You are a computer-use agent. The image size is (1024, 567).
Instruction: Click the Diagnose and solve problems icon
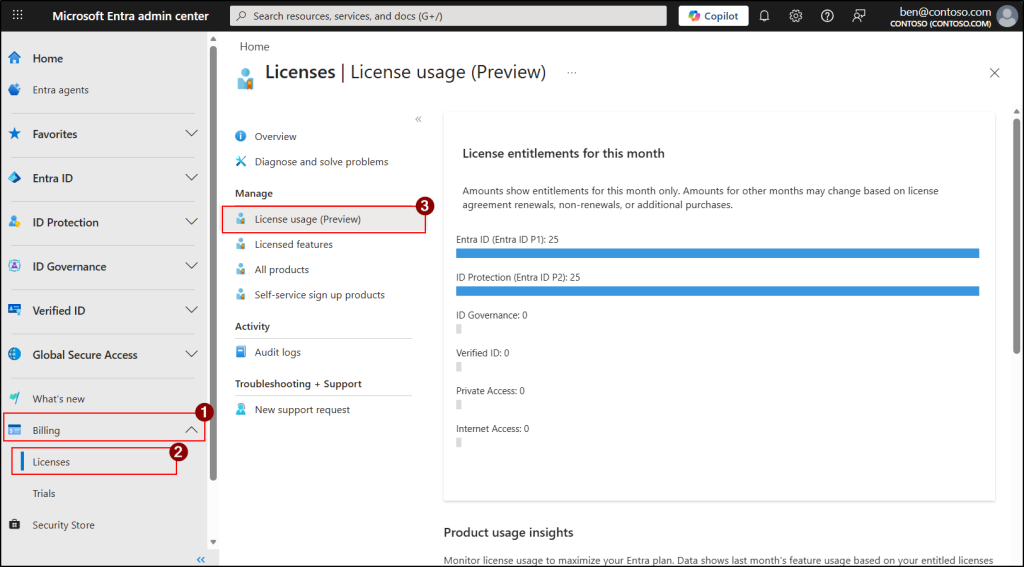tap(241, 162)
